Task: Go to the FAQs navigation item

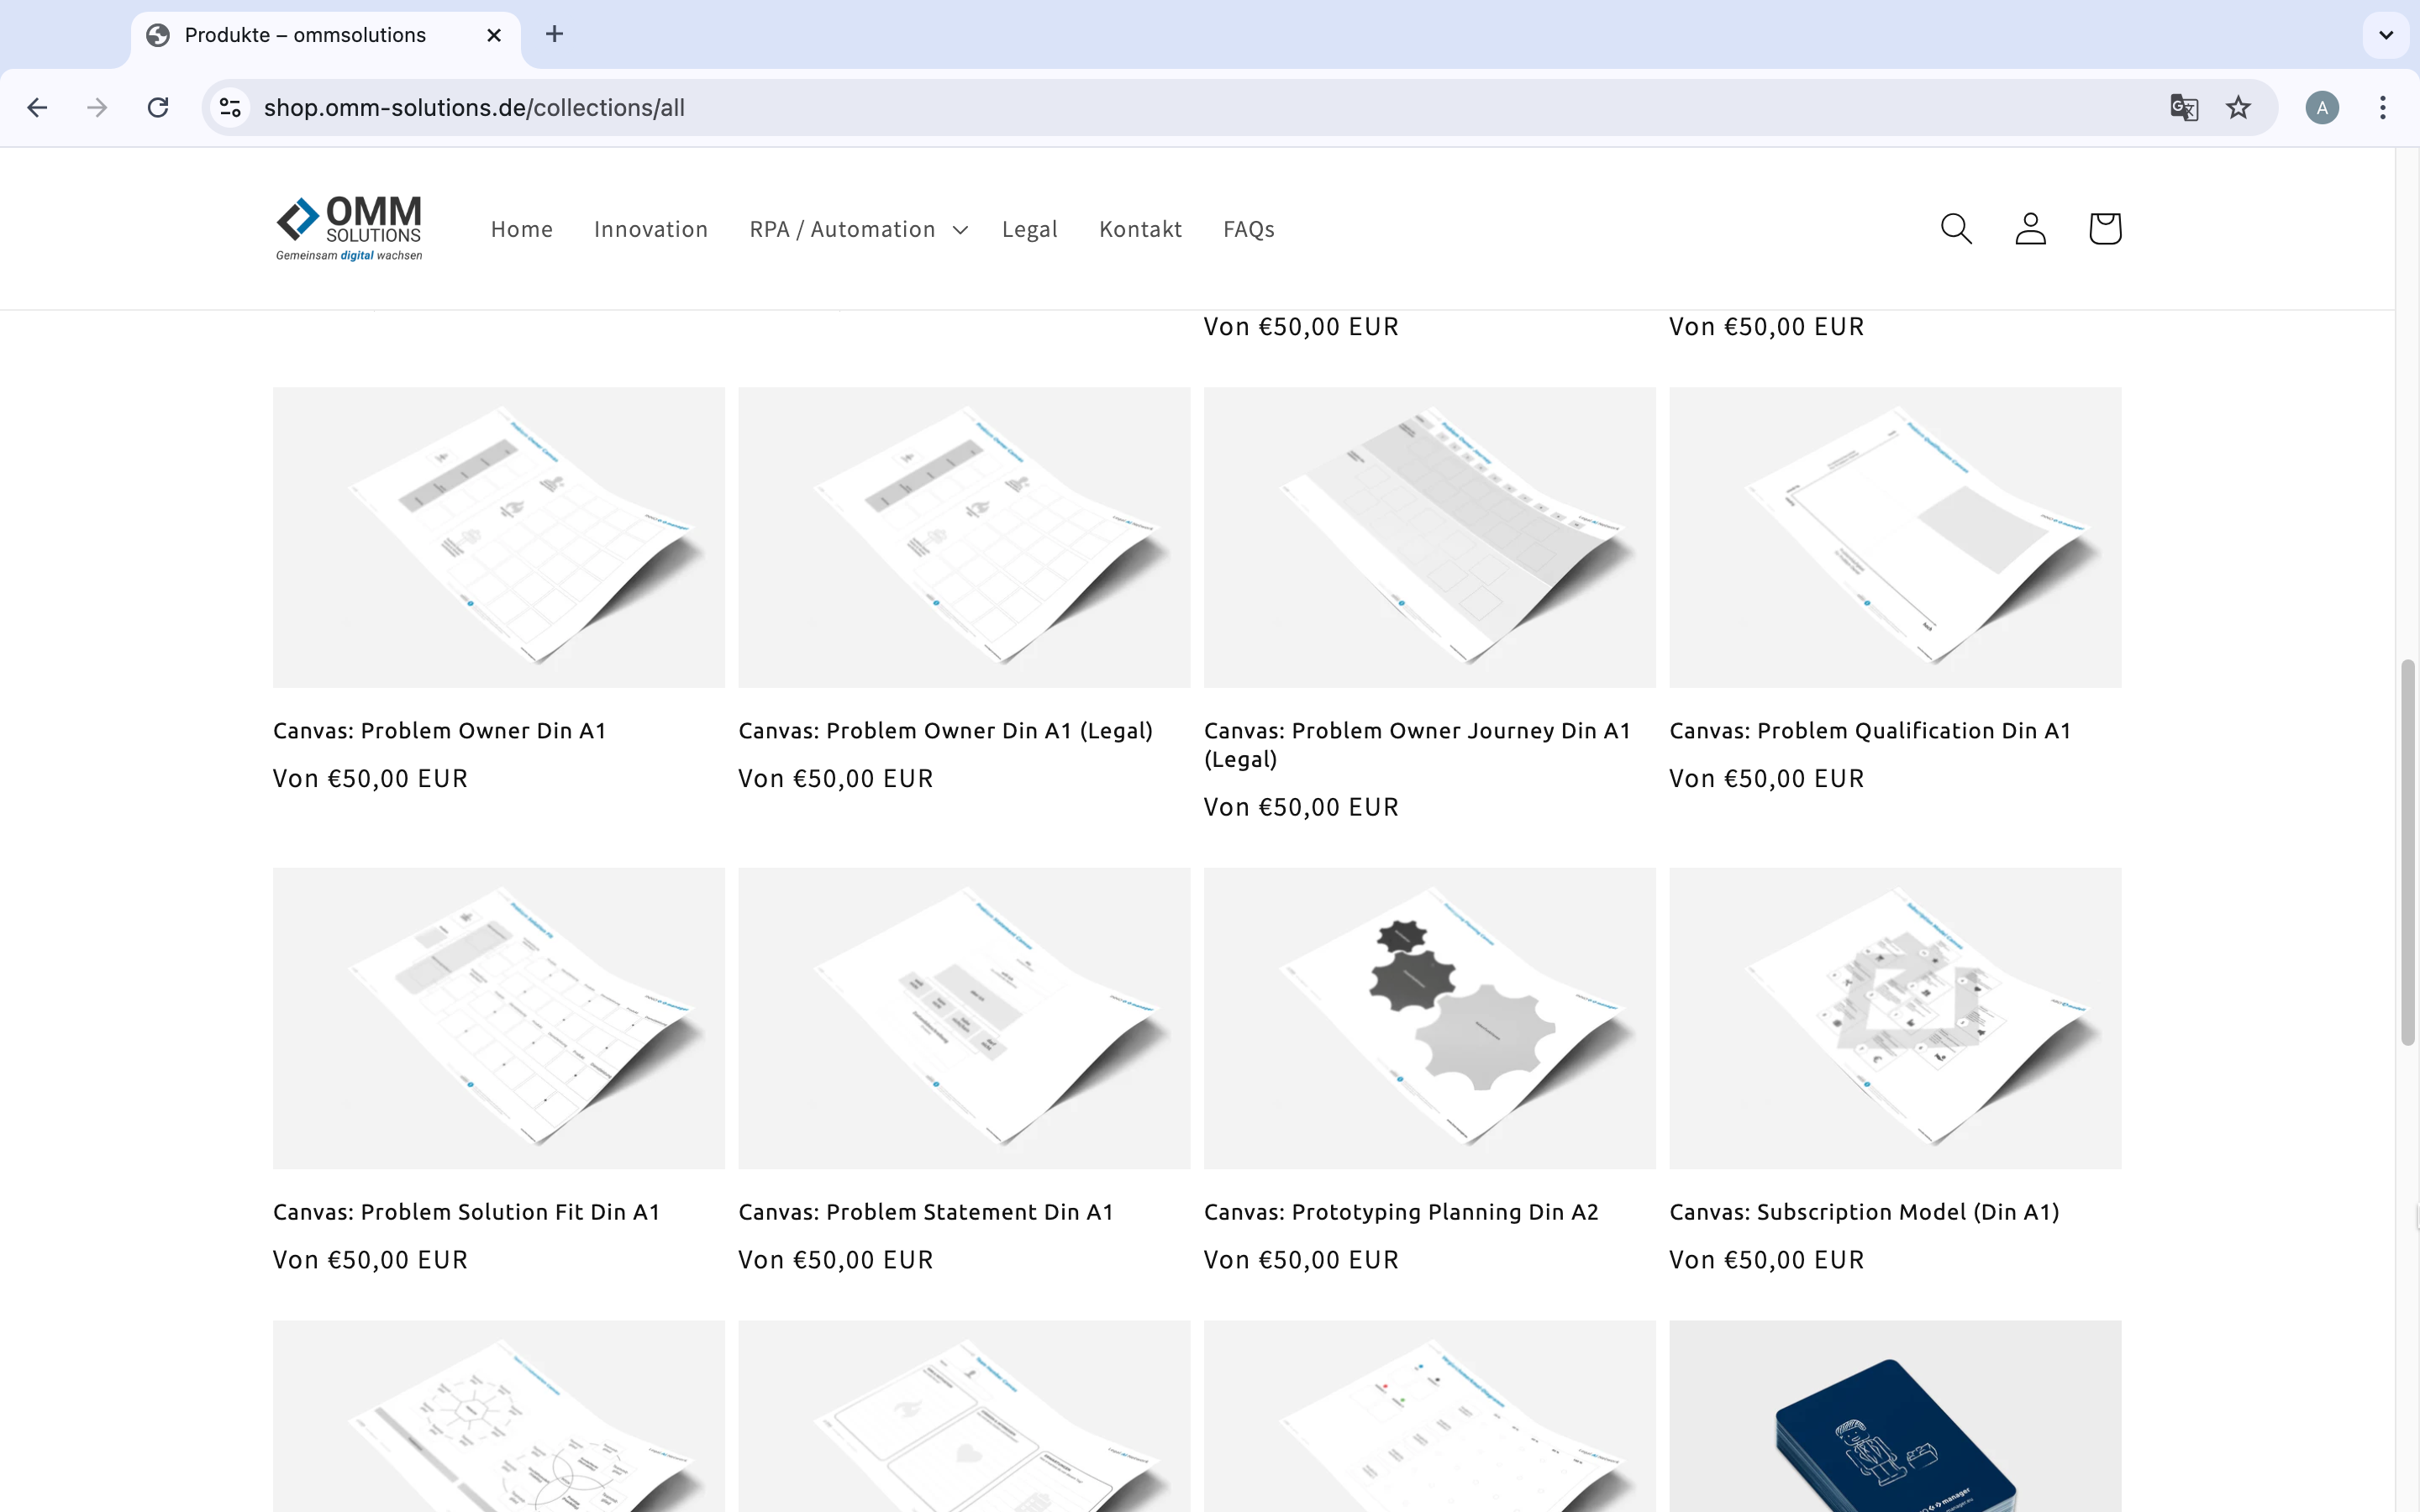Action: tap(1248, 229)
